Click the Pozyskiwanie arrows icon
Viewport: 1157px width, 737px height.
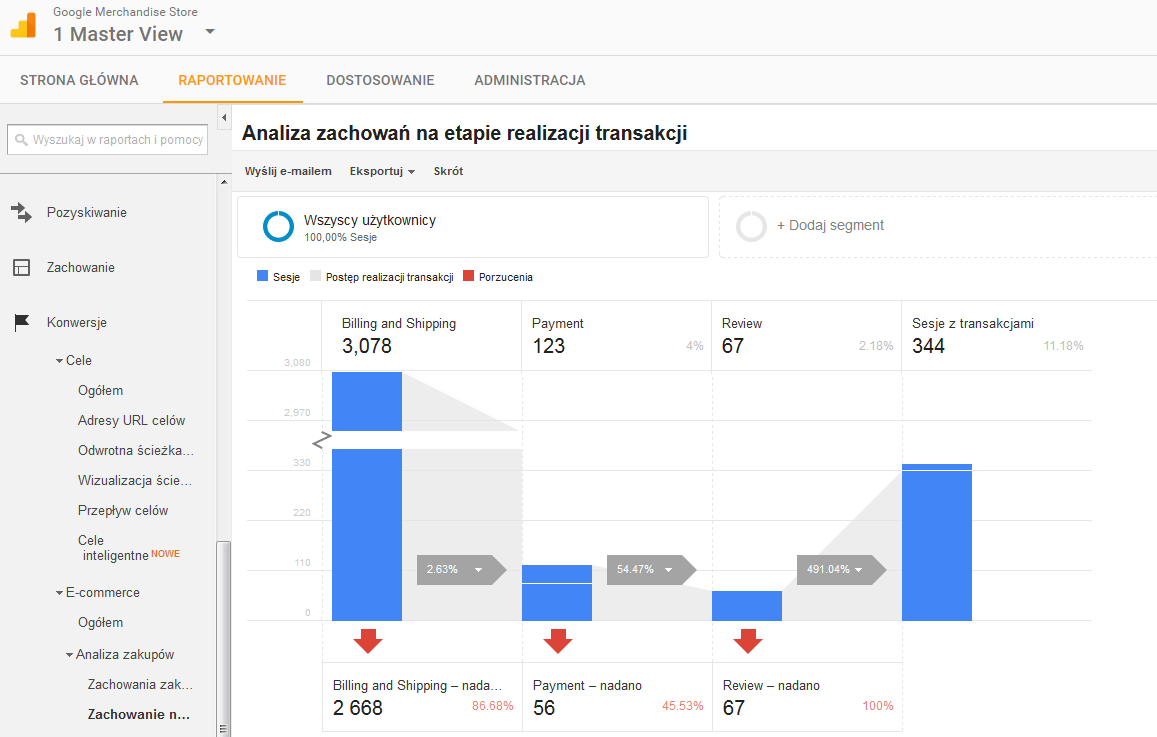(21, 212)
